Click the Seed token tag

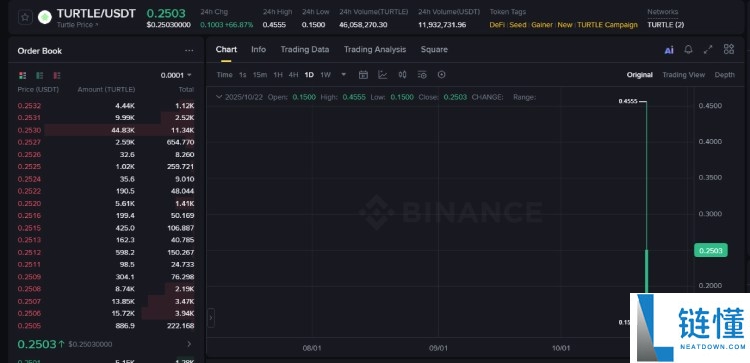pos(518,25)
